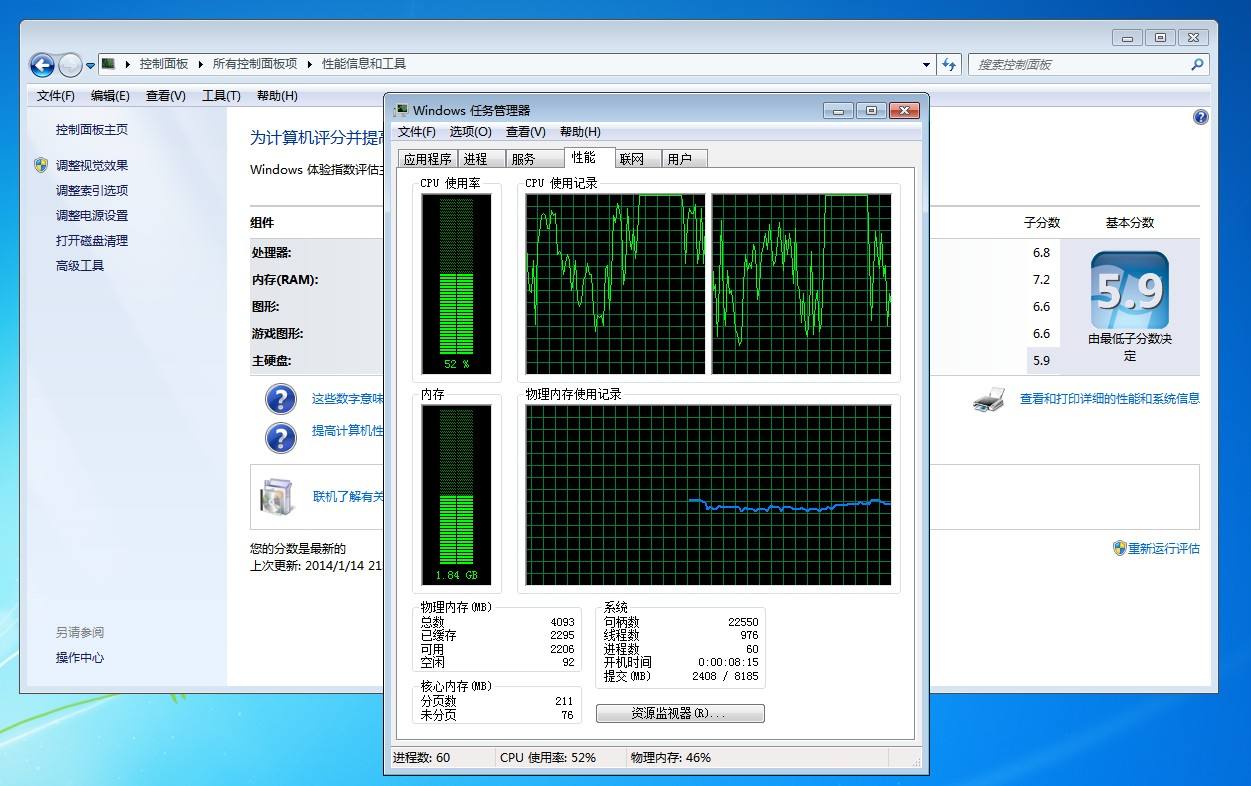Click the address bar folder icon
This screenshot has height=786, width=1251.
(108, 64)
